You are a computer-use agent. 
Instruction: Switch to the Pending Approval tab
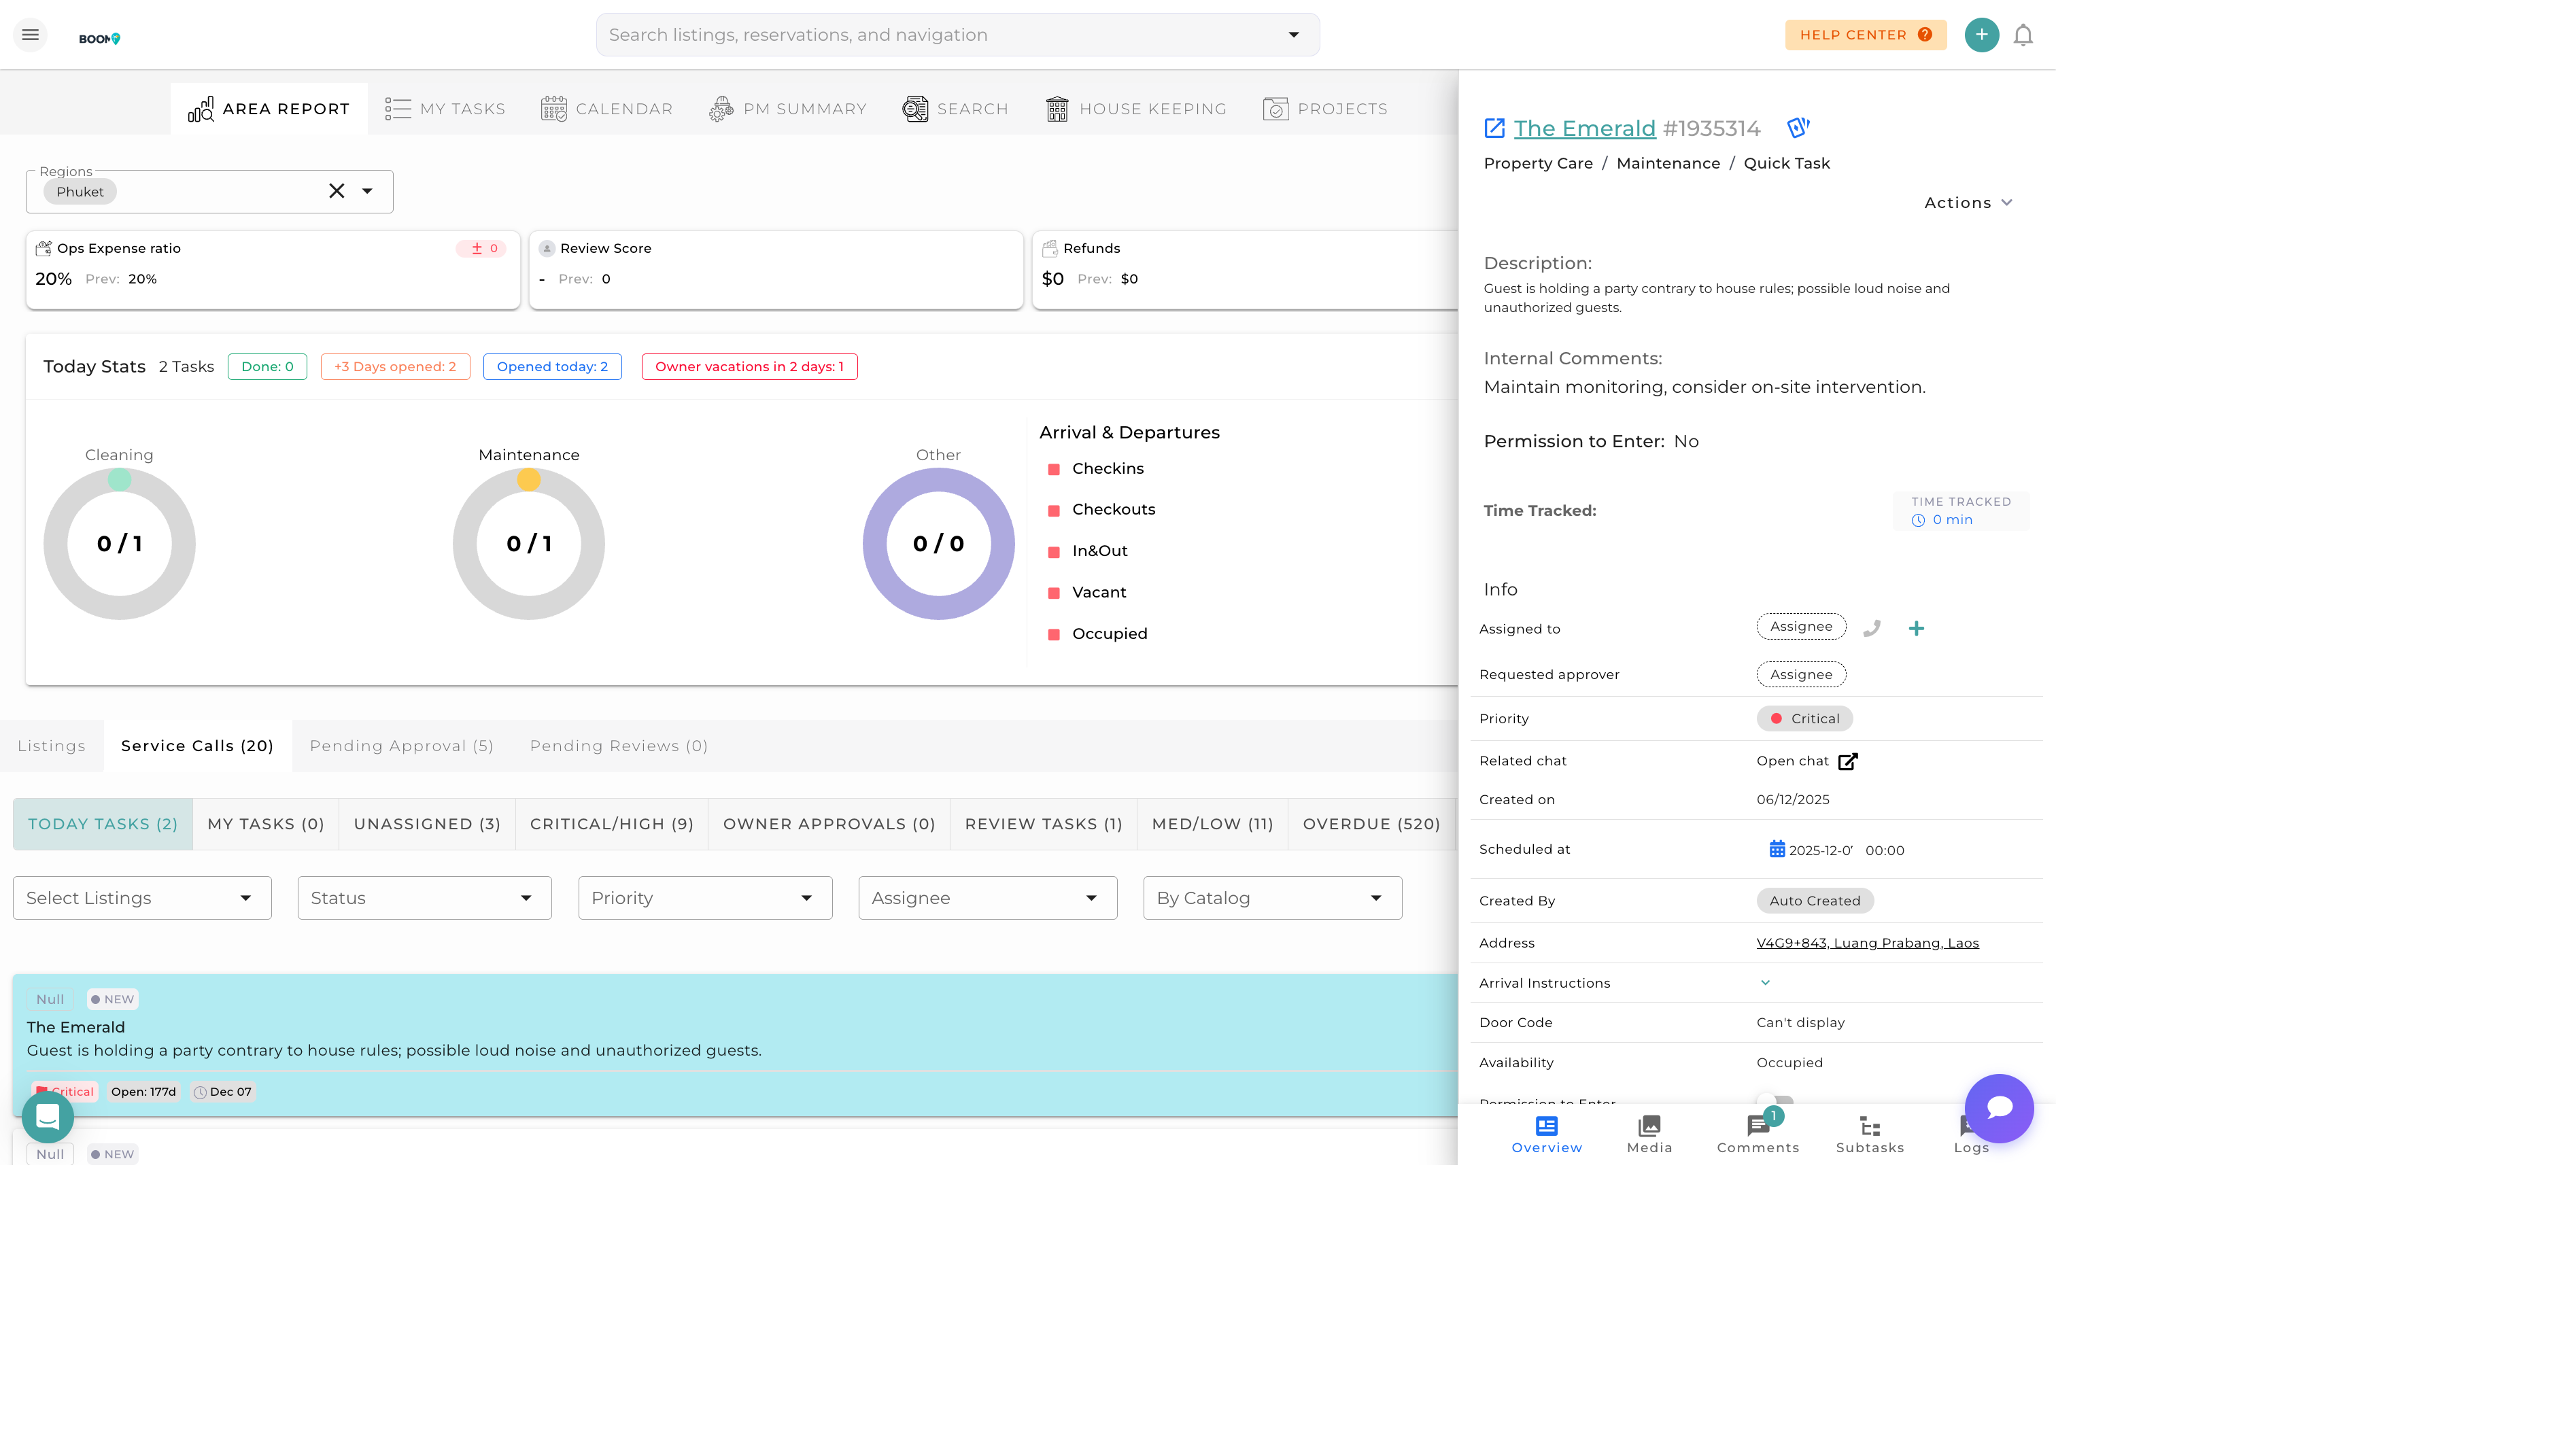tap(401, 745)
